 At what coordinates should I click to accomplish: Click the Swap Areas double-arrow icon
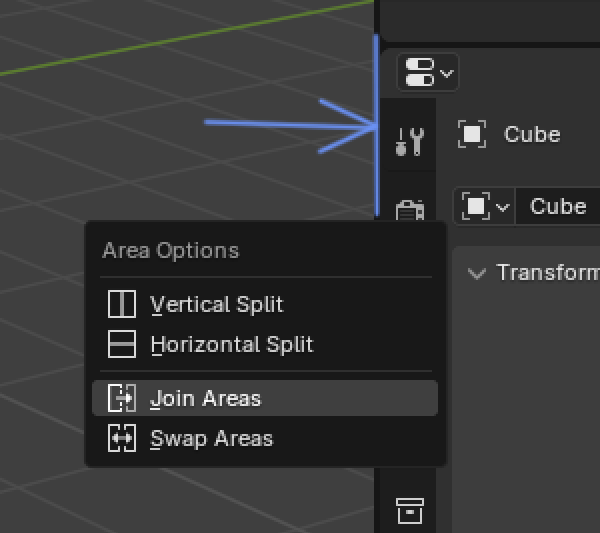(x=122, y=438)
